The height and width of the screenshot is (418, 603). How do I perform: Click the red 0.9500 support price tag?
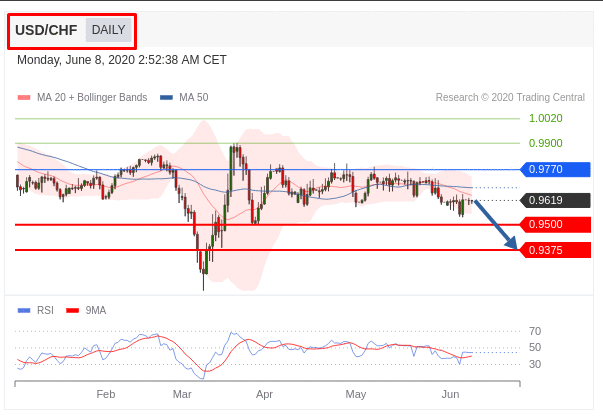pos(555,224)
